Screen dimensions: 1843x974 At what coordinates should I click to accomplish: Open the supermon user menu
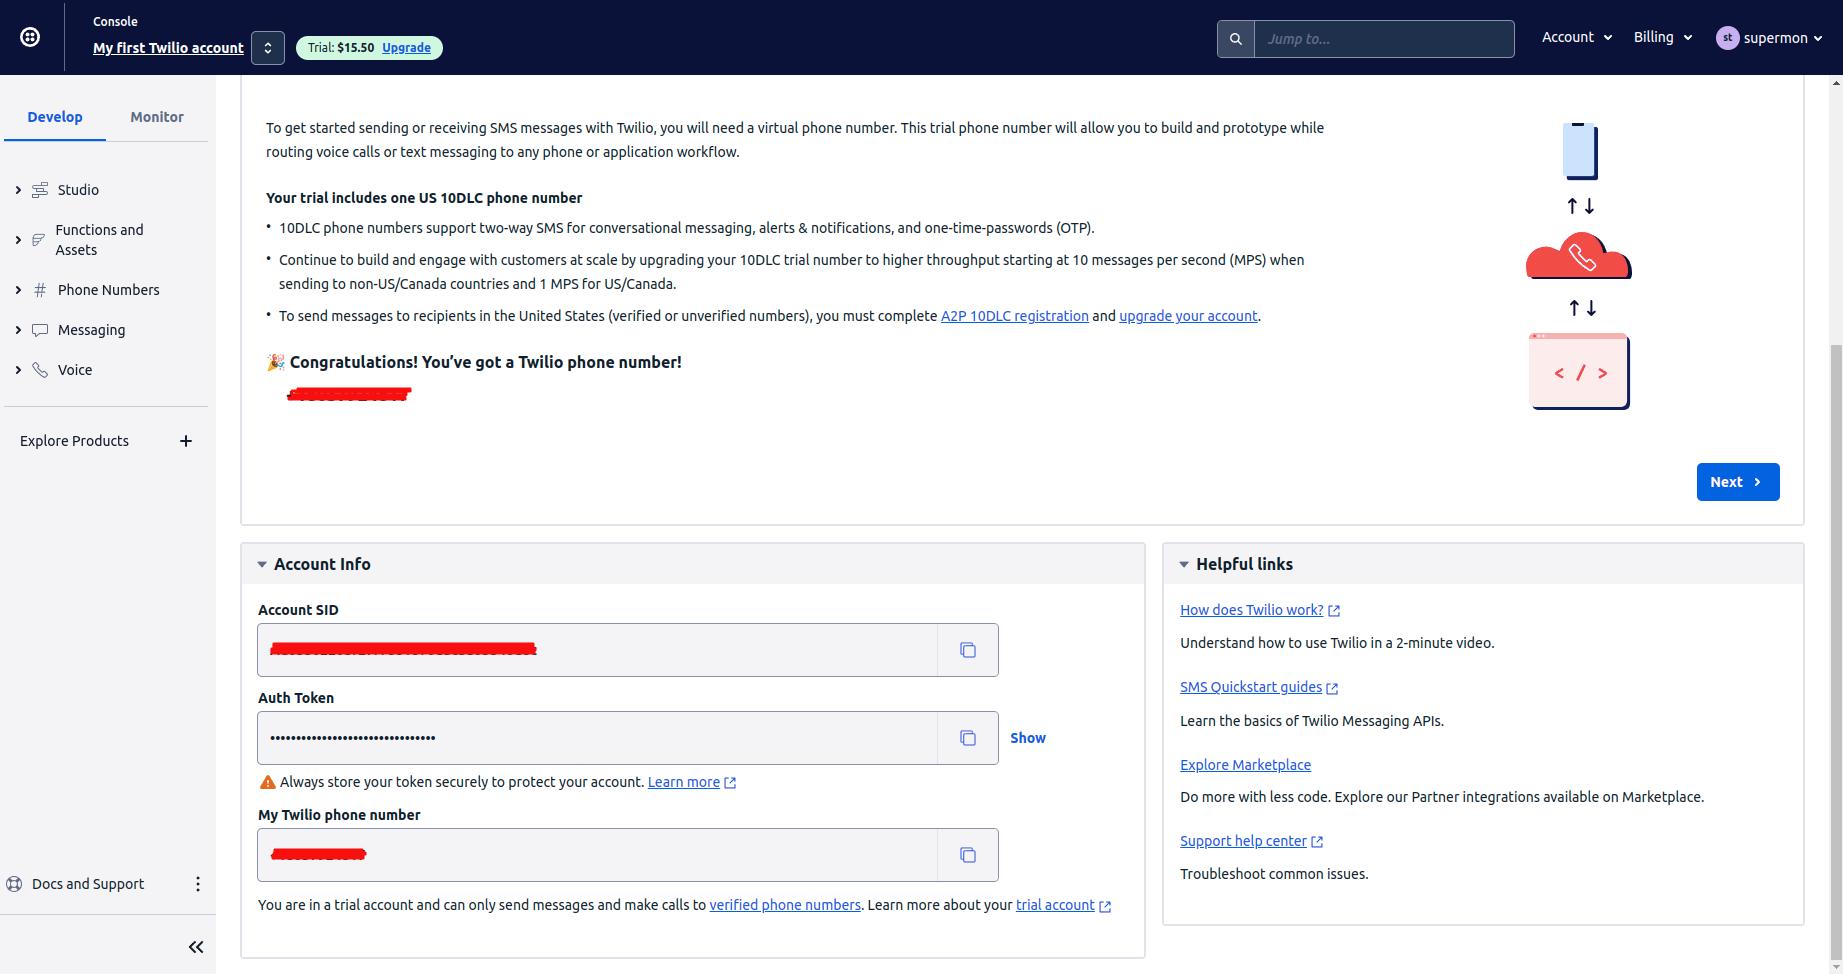pyautogui.click(x=1770, y=38)
